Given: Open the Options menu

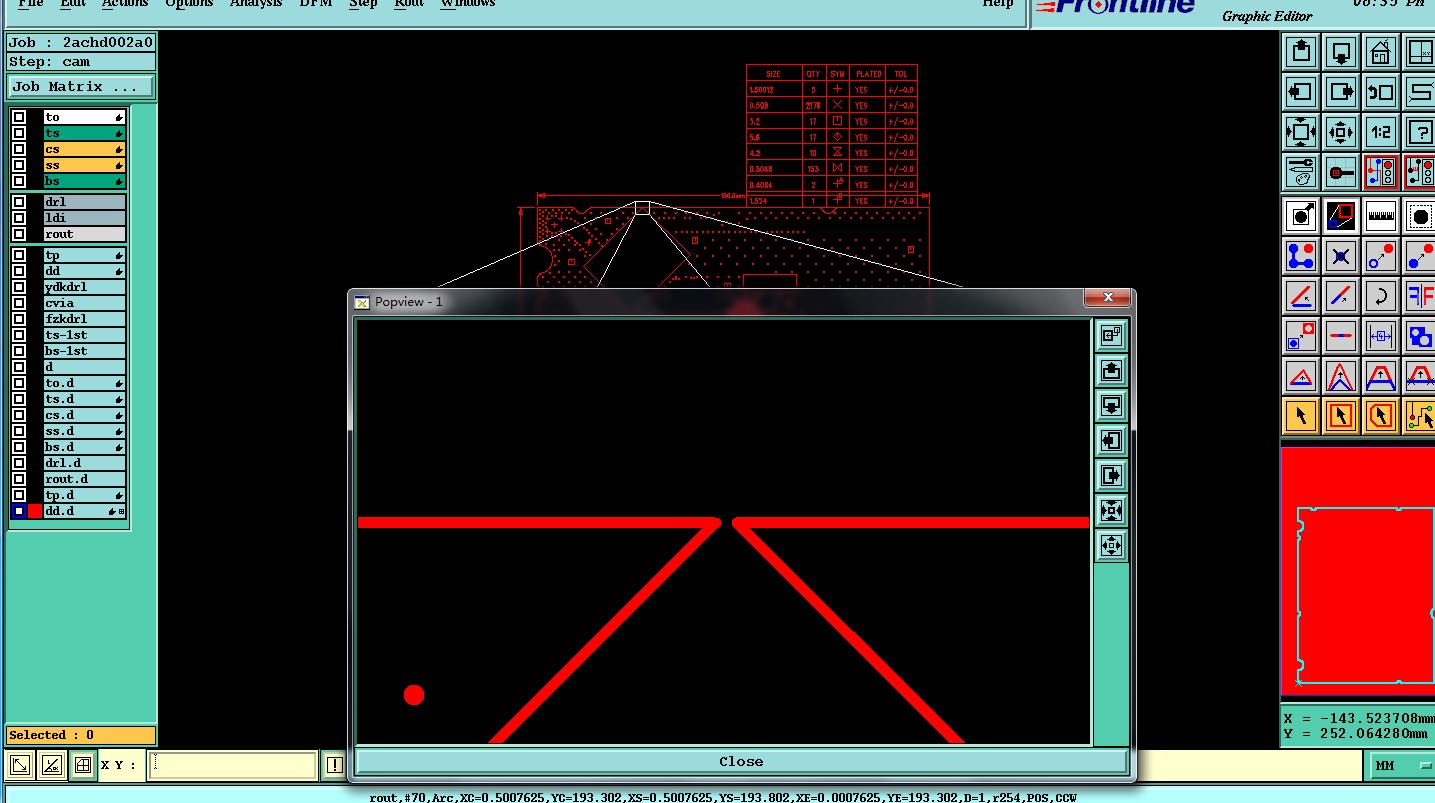Looking at the screenshot, I should click(x=189, y=4).
